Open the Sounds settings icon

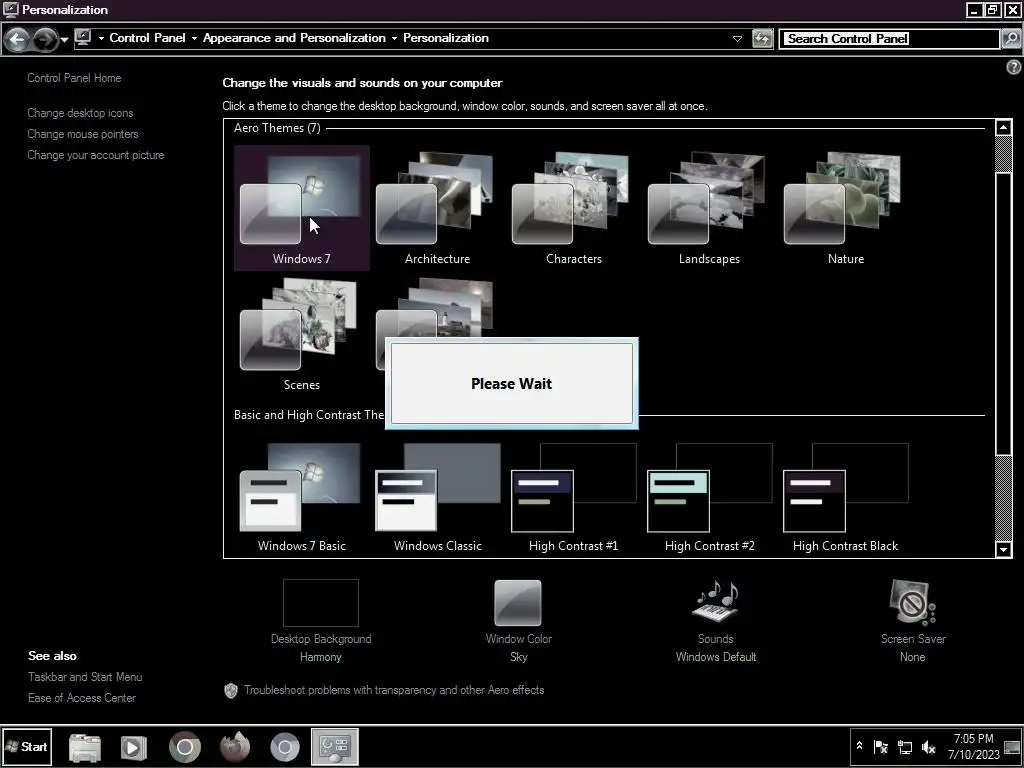[715, 601]
